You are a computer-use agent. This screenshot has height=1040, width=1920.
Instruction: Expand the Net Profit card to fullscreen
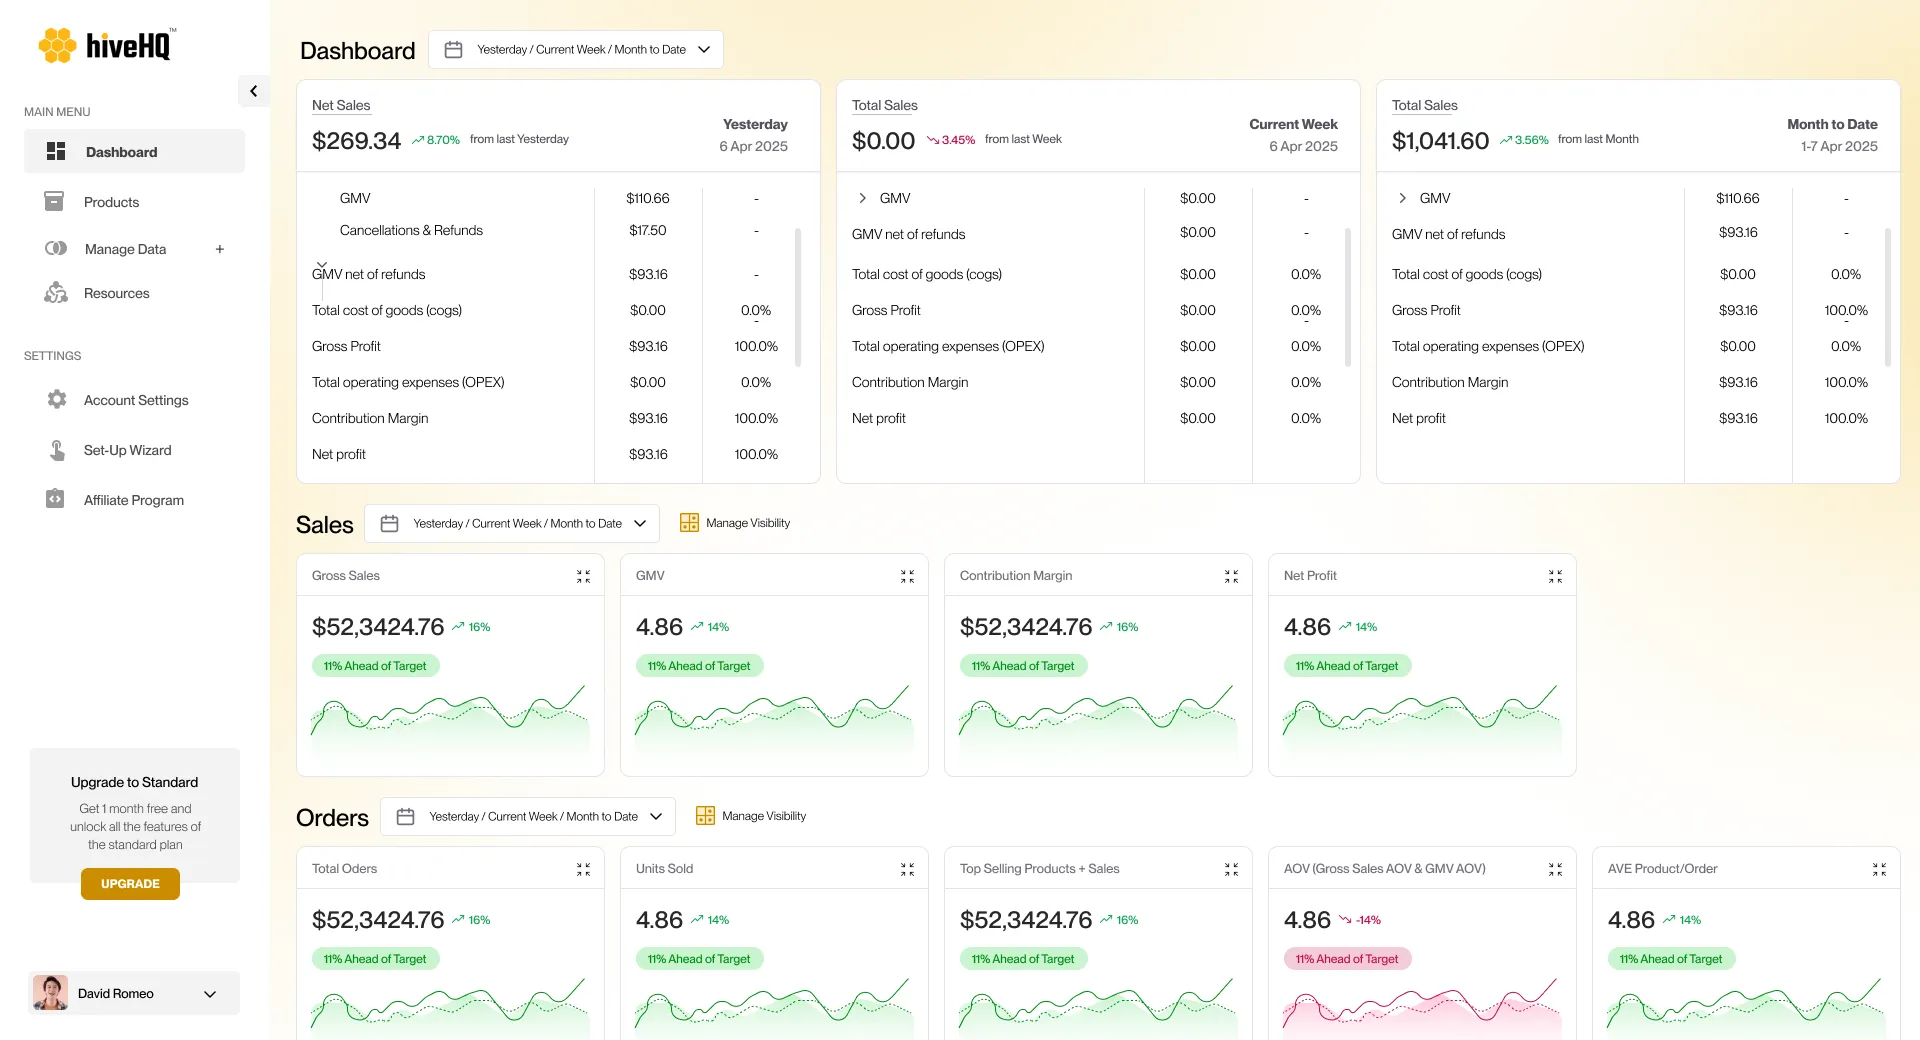[1555, 576]
